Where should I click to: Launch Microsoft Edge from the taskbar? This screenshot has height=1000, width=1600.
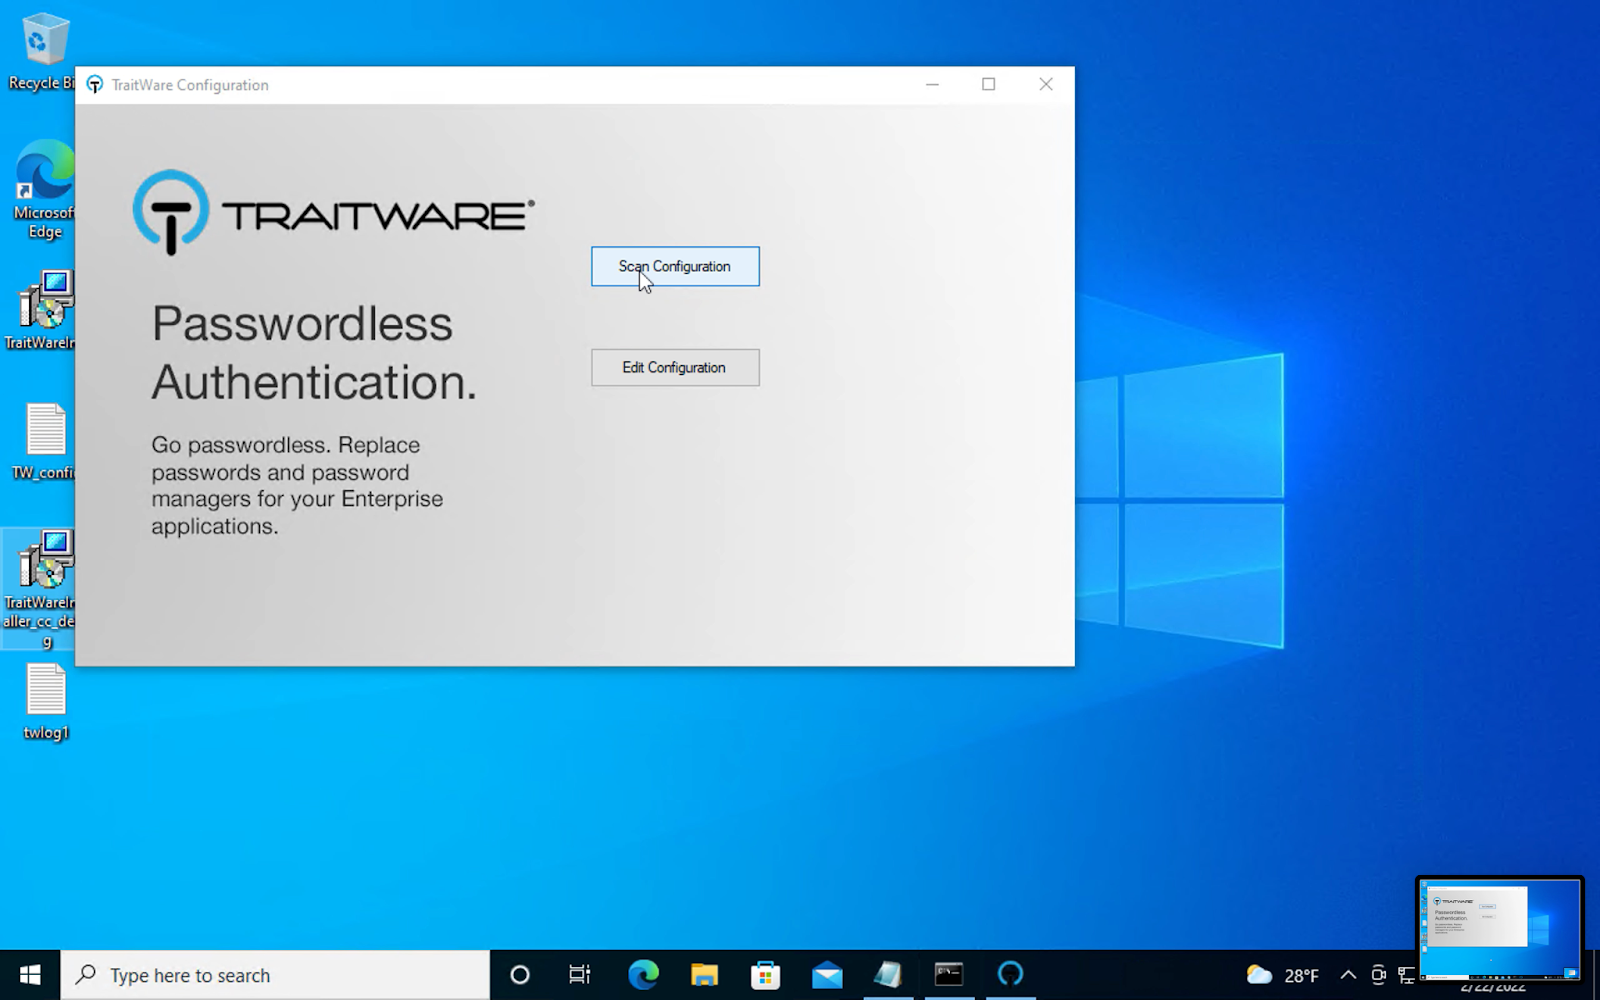[x=643, y=975]
